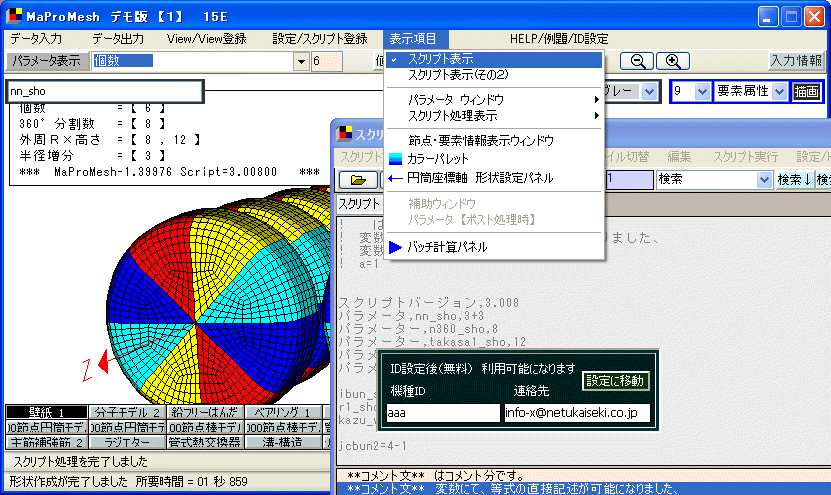Toggle the checked スクリプト表示 menu item
The image size is (831, 495).
tap(440, 59)
